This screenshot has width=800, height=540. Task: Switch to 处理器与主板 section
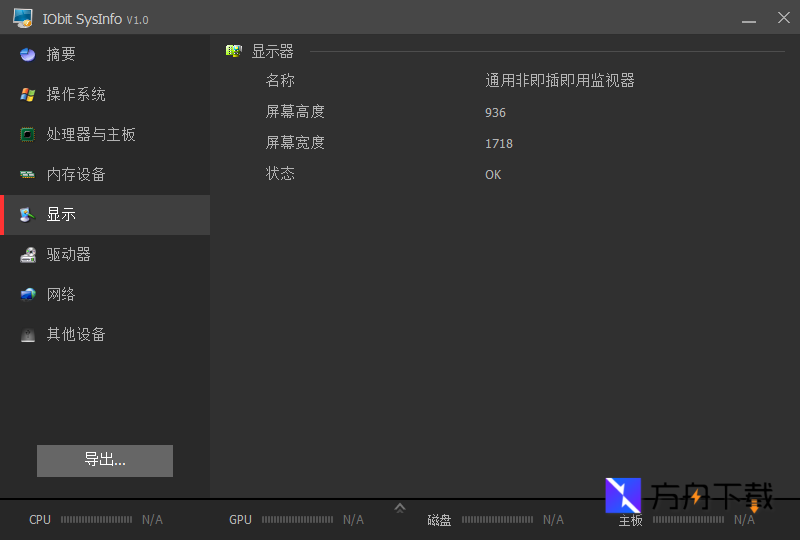point(105,134)
